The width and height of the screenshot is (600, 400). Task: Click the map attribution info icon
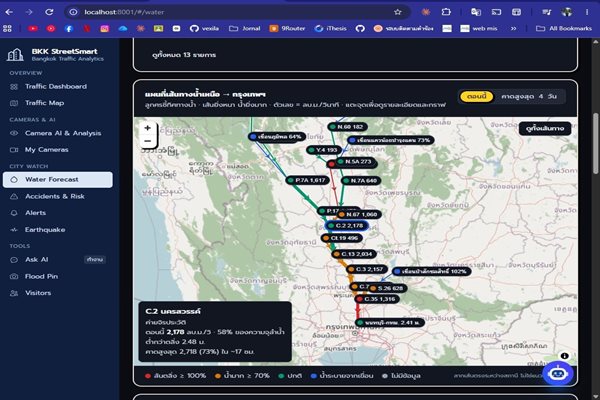[x=564, y=356]
